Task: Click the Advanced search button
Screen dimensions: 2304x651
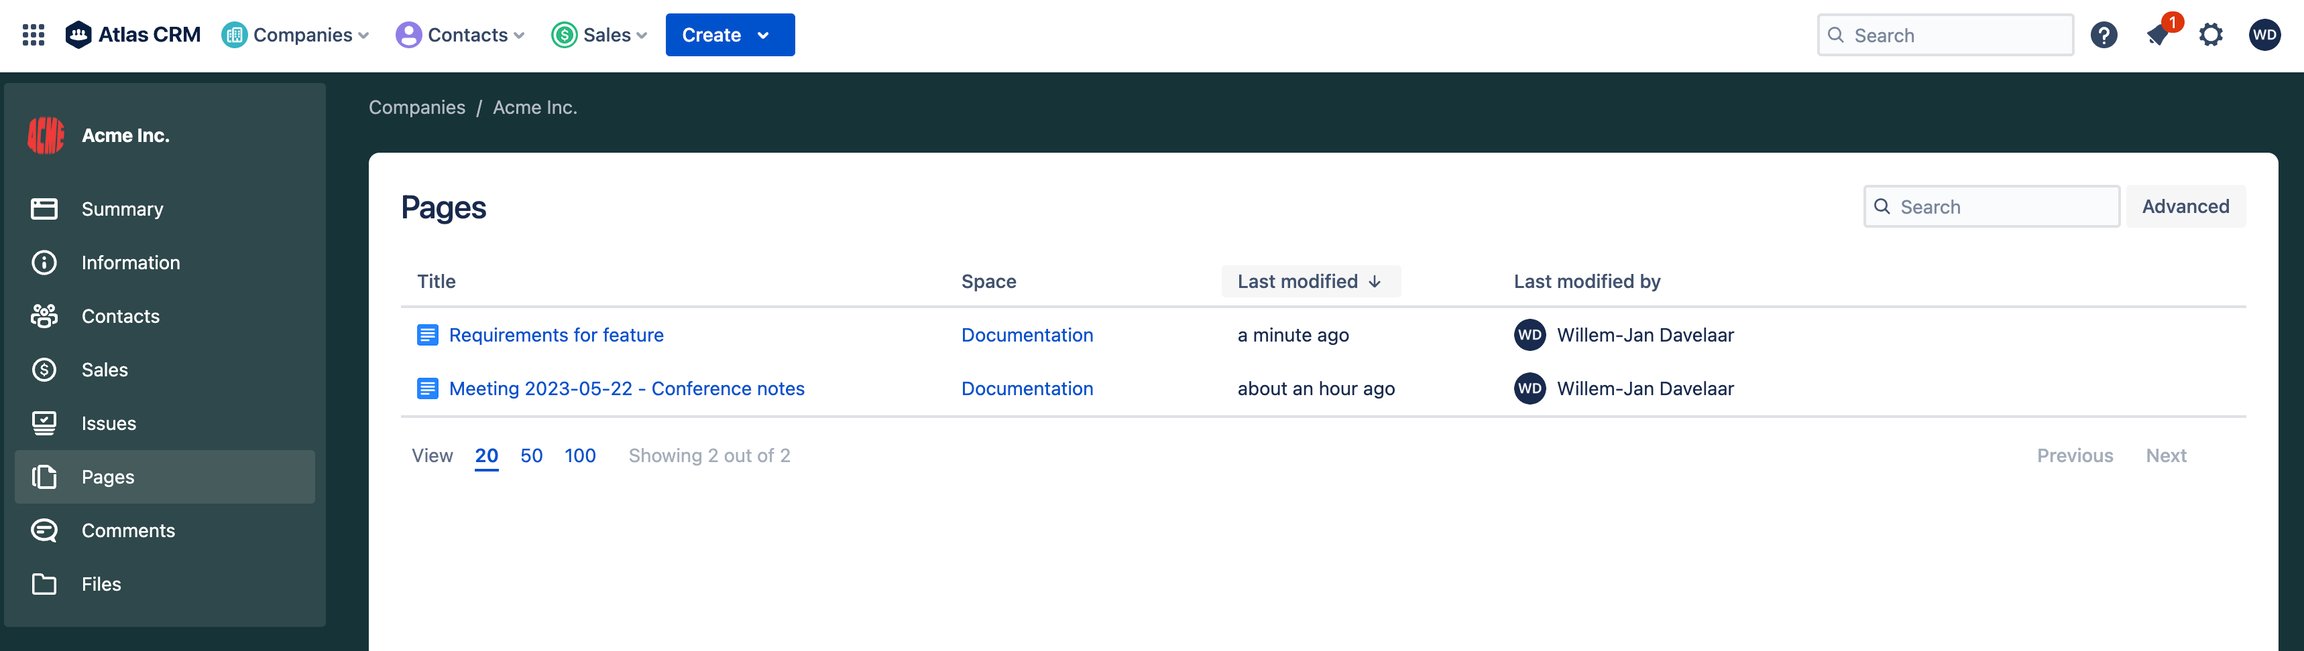Action: (2185, 206)
